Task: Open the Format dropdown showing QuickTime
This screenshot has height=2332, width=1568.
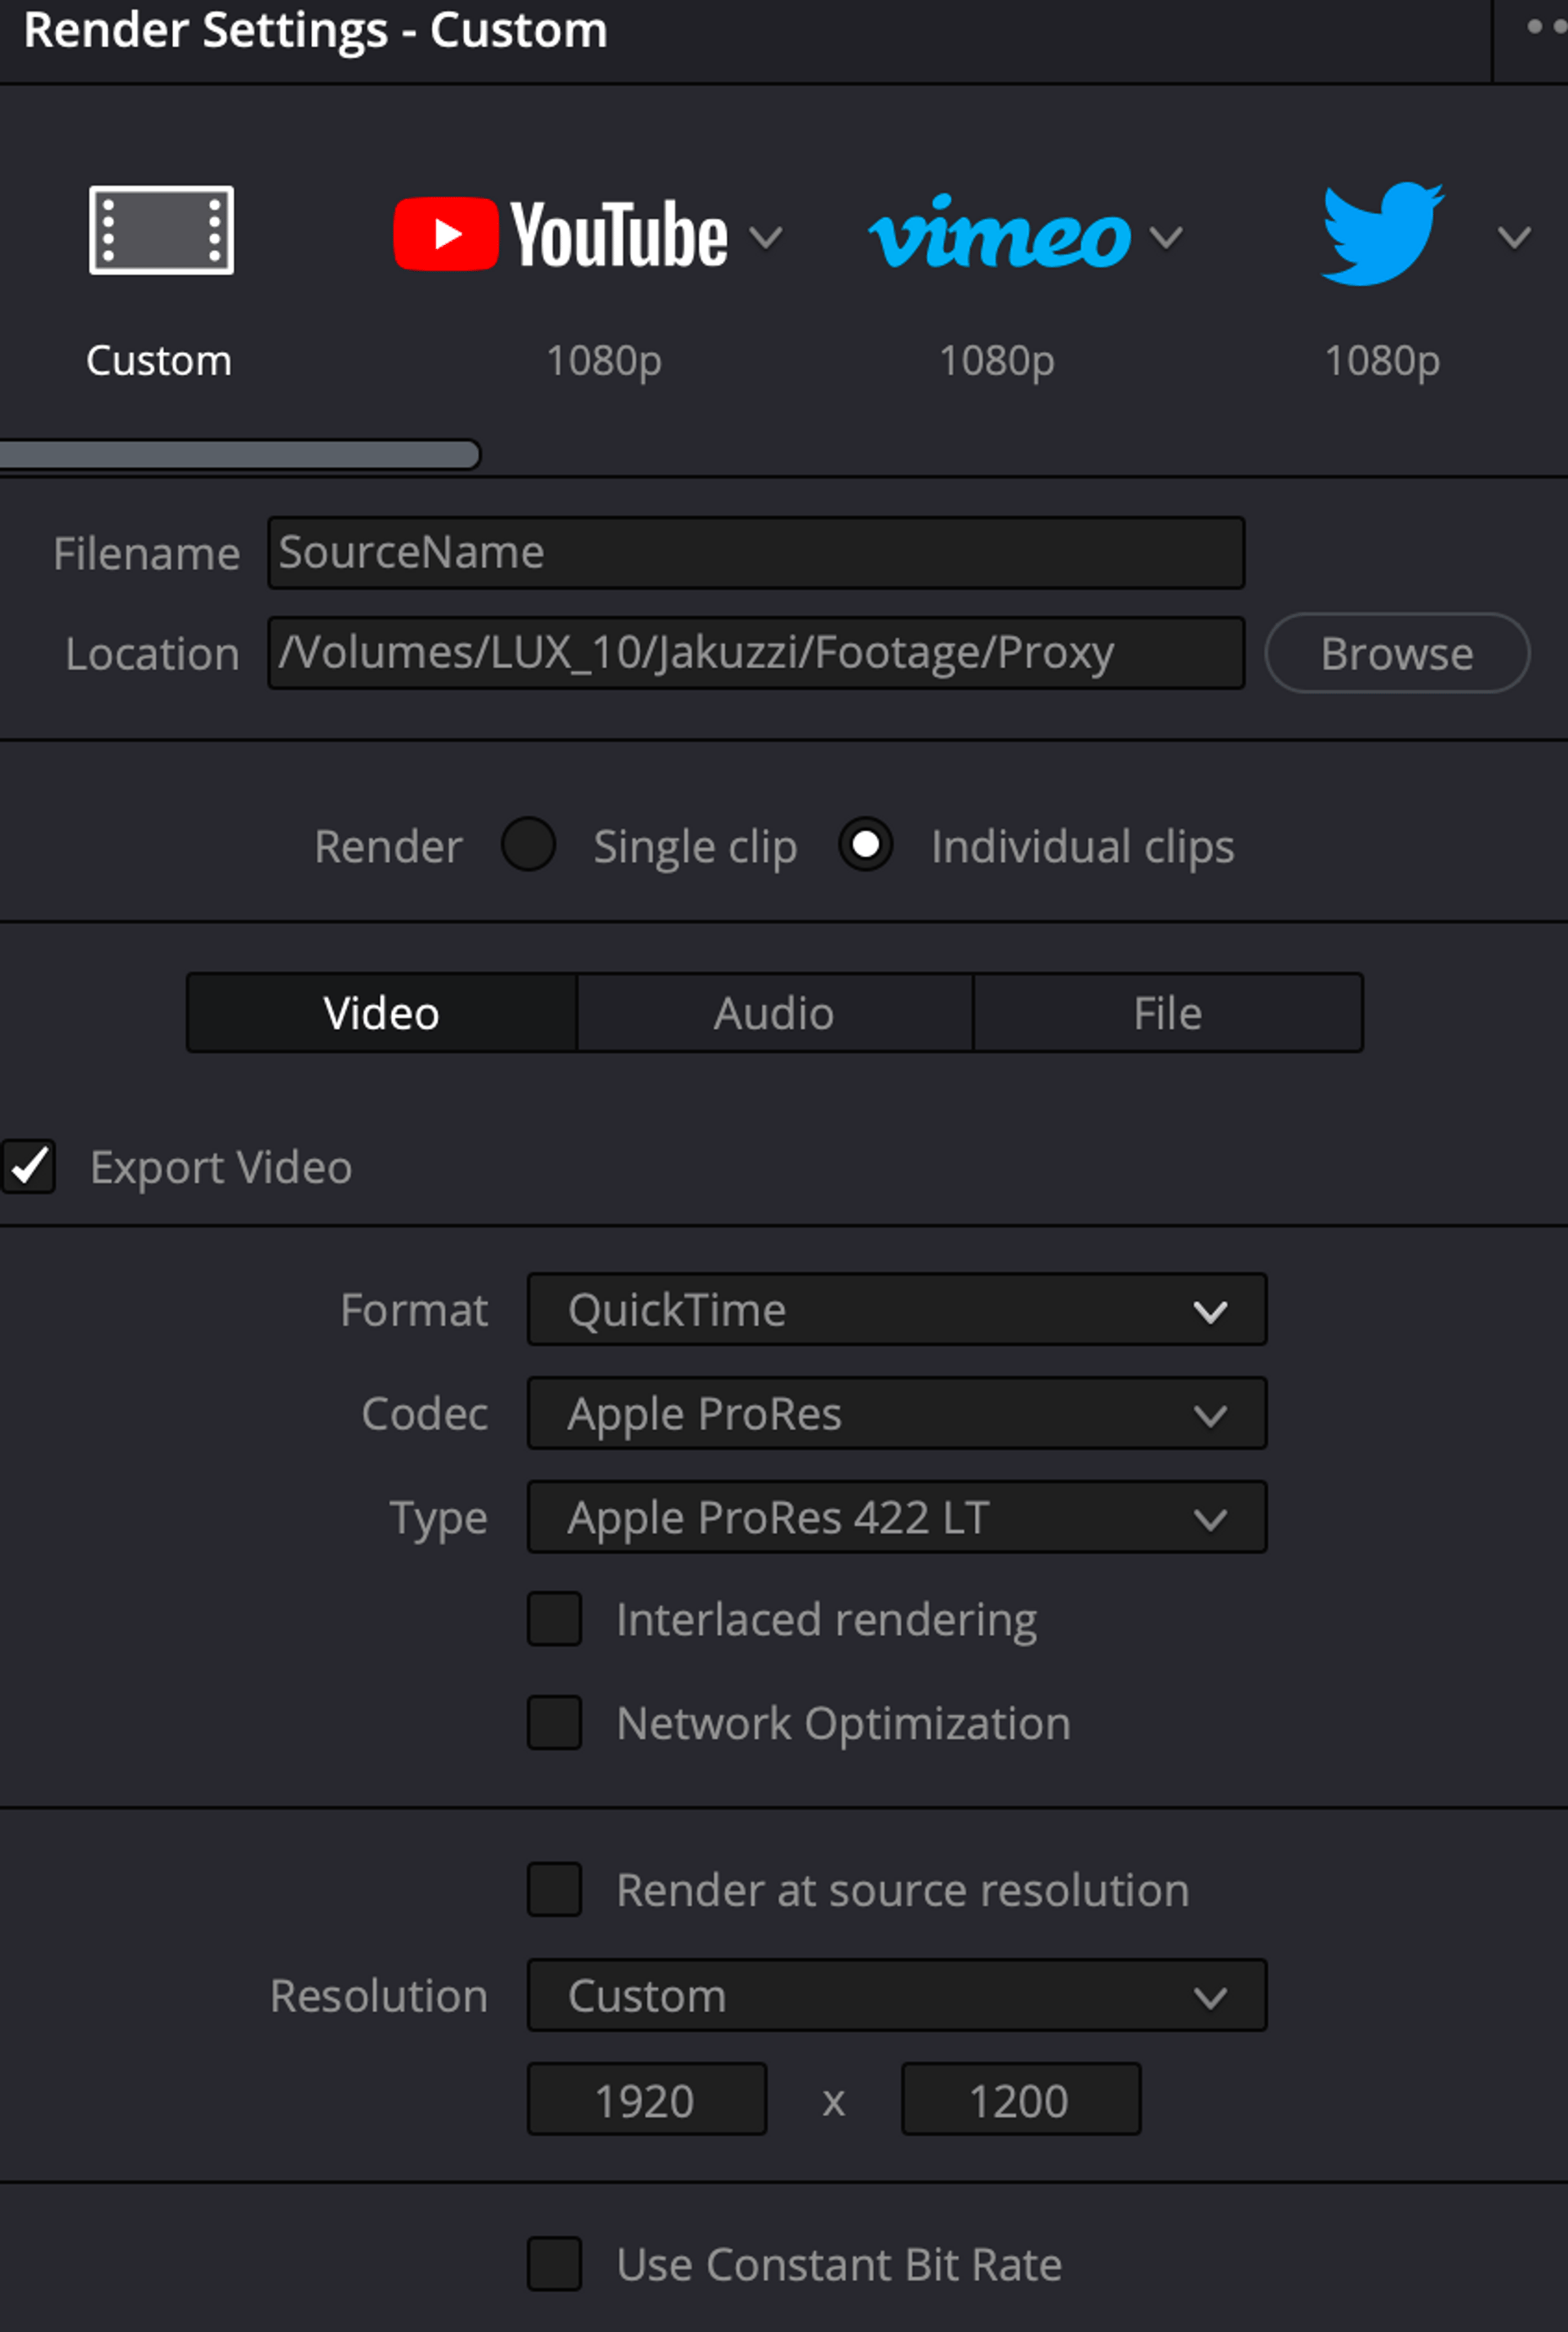Action: [x=897, y=1309]
